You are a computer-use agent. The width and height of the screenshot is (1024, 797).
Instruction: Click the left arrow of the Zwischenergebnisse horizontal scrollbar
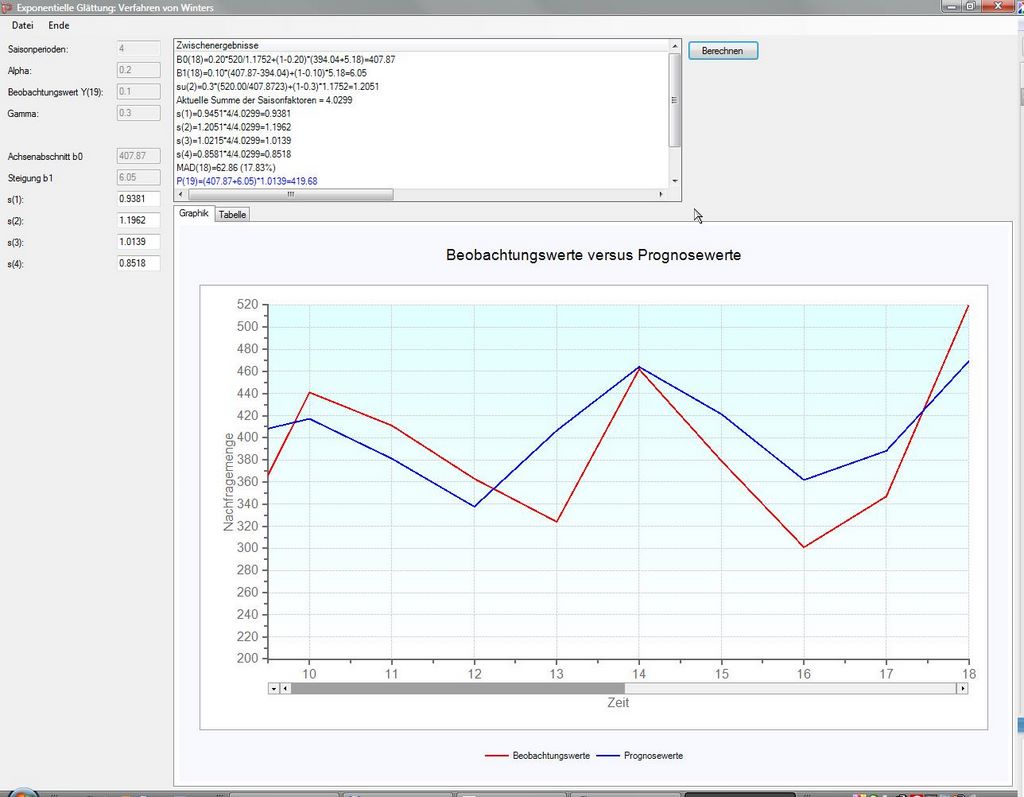pyautogui.click(x=180, y=194)
